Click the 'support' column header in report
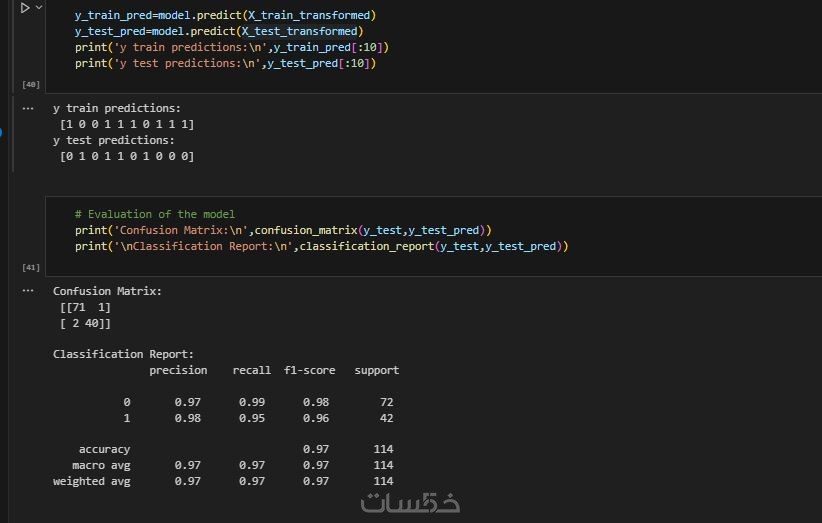The width and height of the screenshot is (822, 523). [x=376, y=370]
